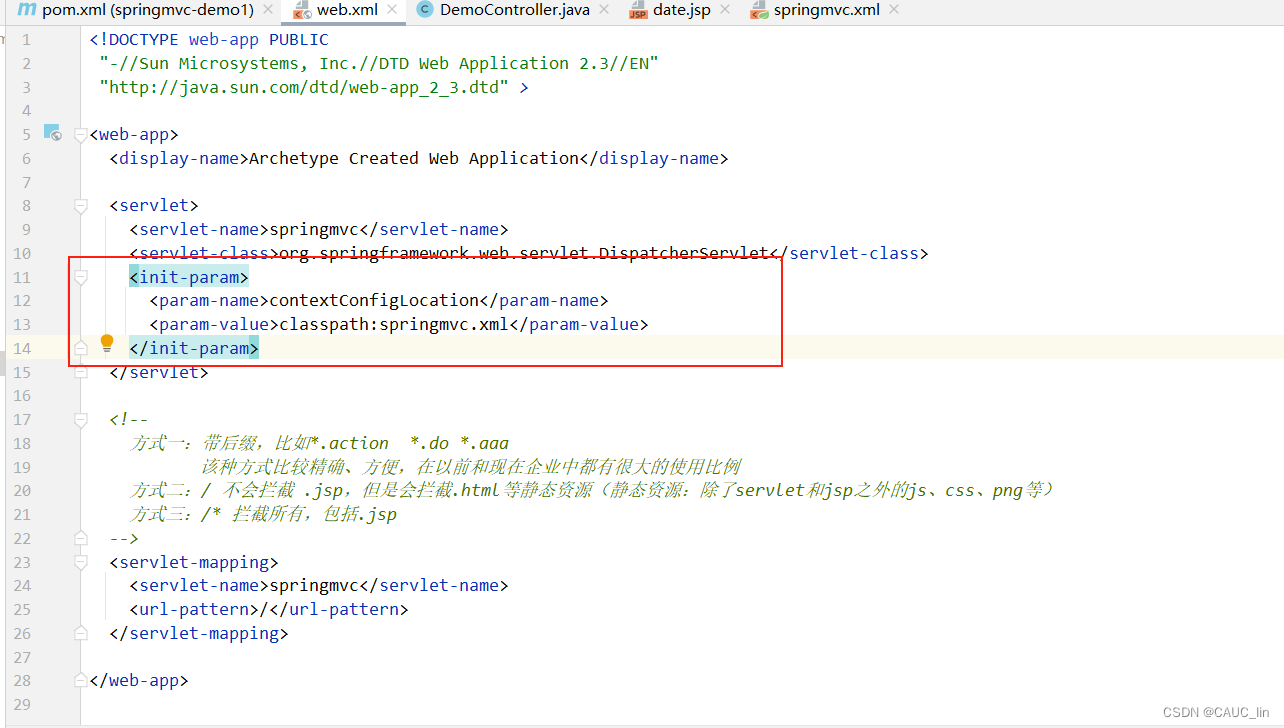1284x728 pixels.
Task: Click the Spring icon on springmvc.xml tab
Action: click(x=758, y=11)
